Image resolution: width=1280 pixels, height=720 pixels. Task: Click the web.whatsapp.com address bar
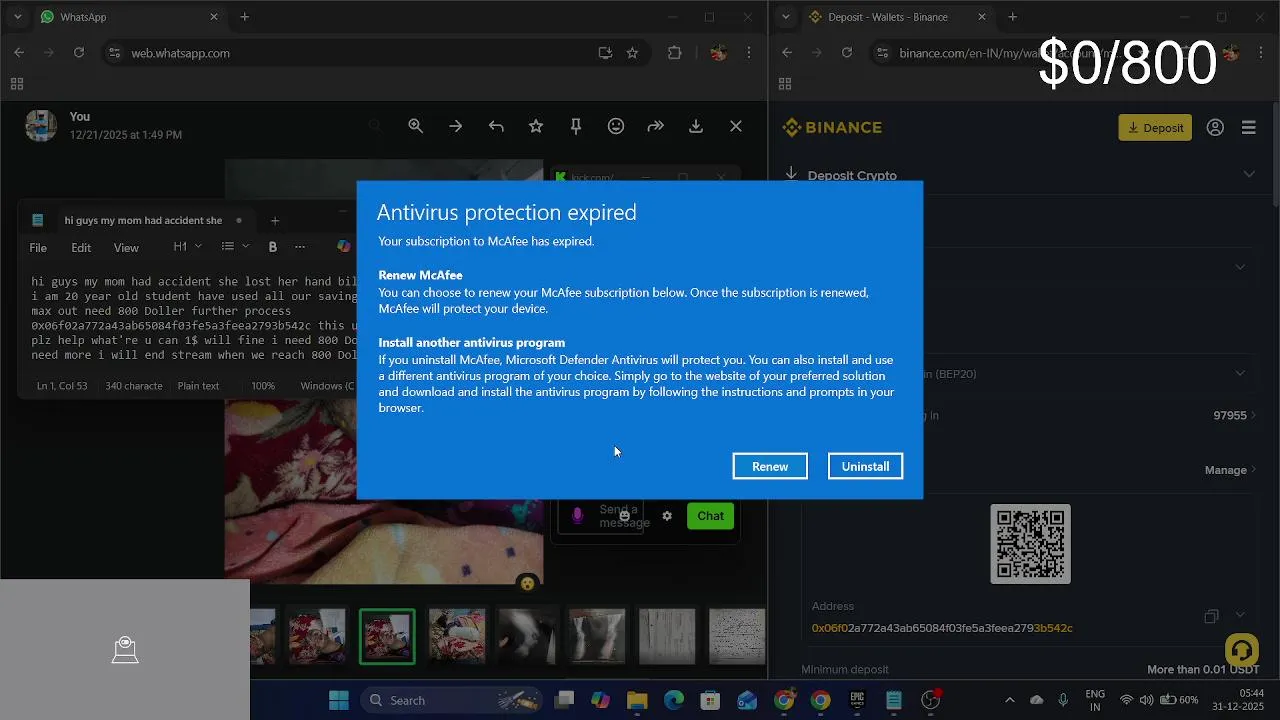click(350, 53)
